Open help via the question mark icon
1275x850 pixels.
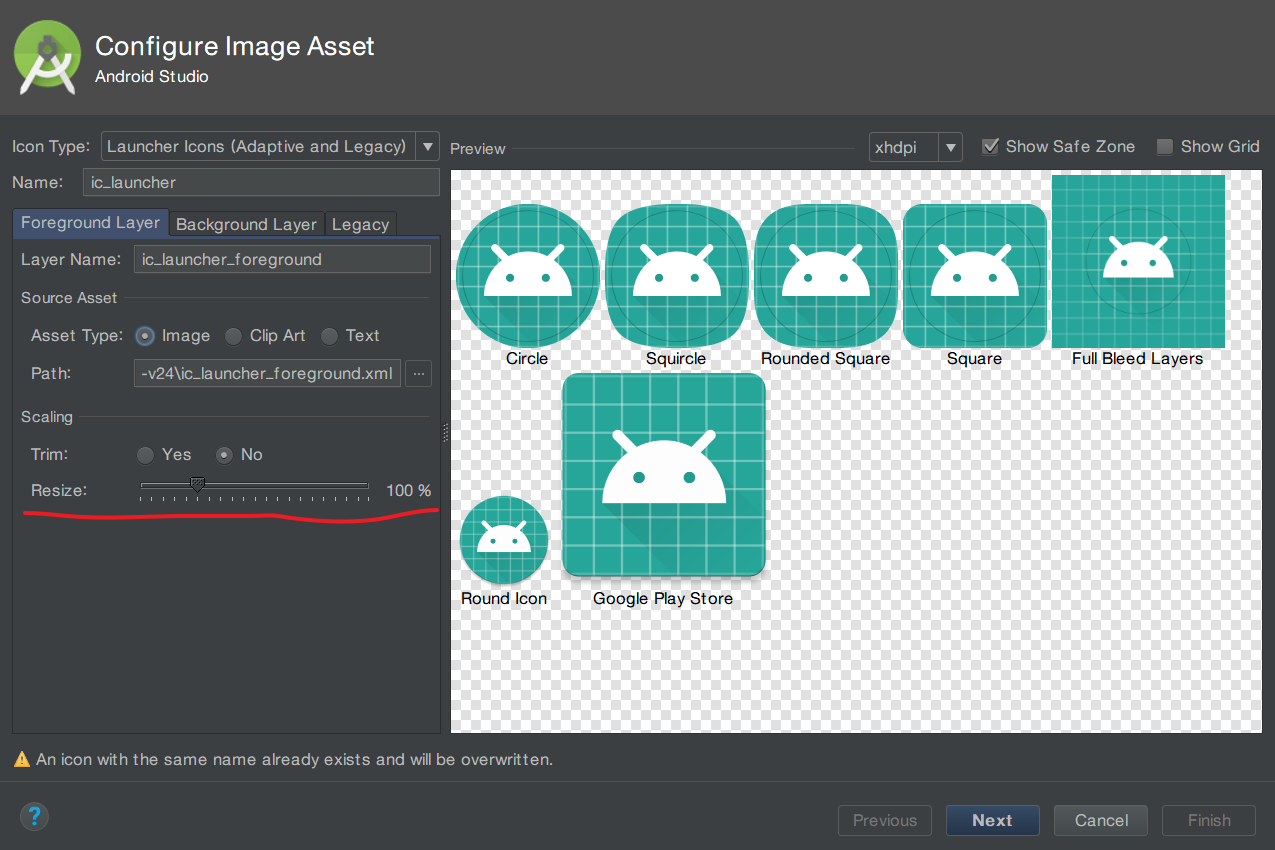[34, 817]
